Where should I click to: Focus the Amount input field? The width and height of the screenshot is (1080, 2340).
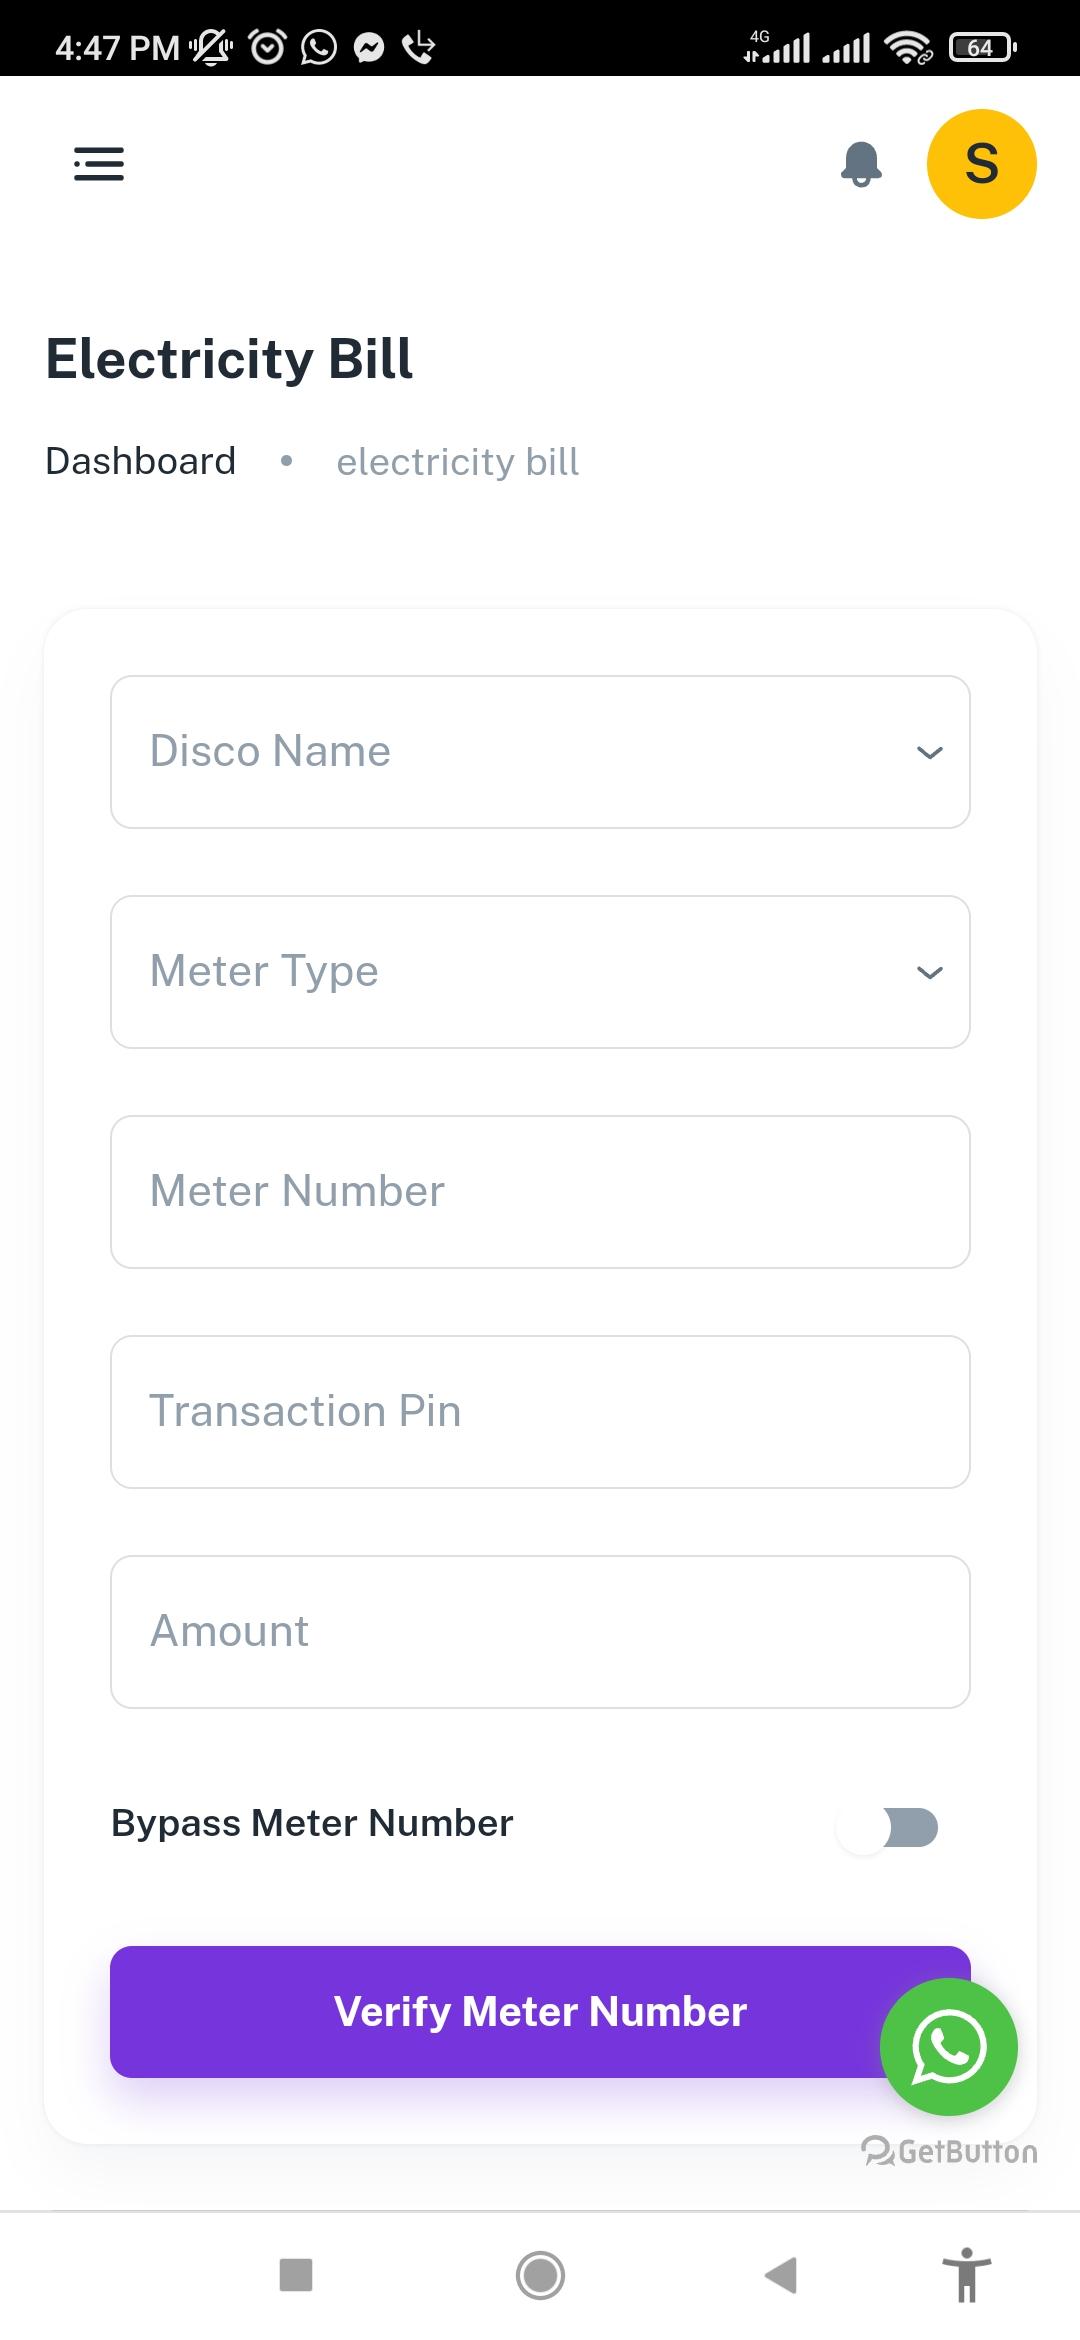pyautogui.click(x=540, y=1632)
